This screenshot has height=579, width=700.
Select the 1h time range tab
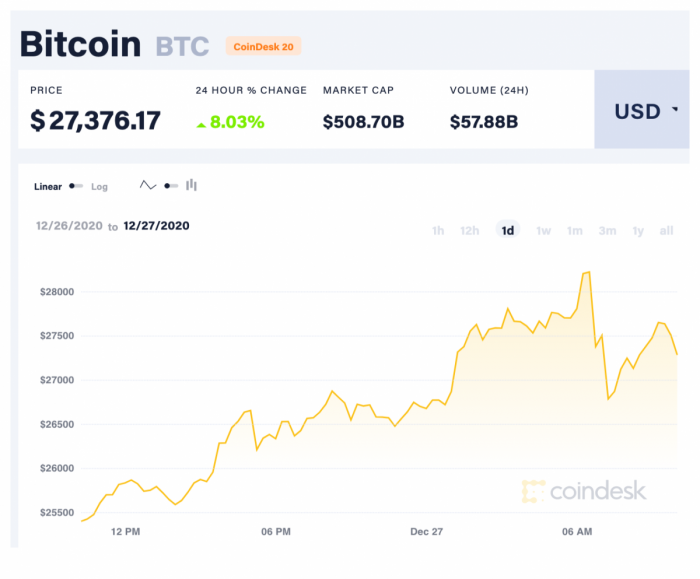point(438,231)
